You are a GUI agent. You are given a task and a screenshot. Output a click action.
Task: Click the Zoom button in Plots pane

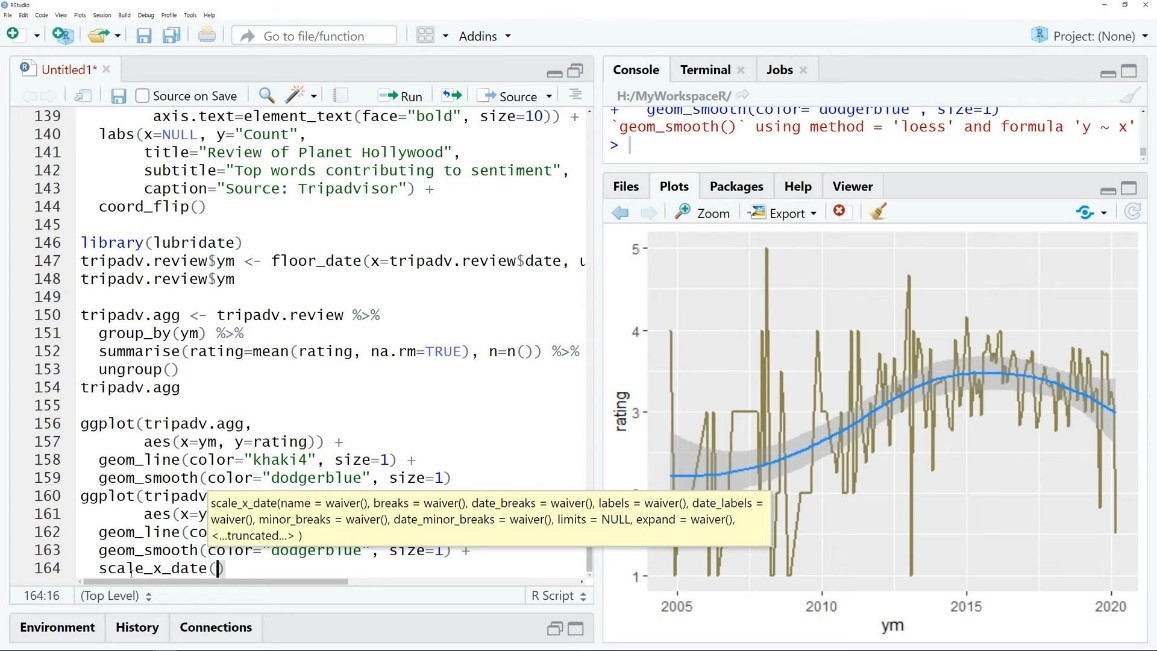(x=703, y=213)
